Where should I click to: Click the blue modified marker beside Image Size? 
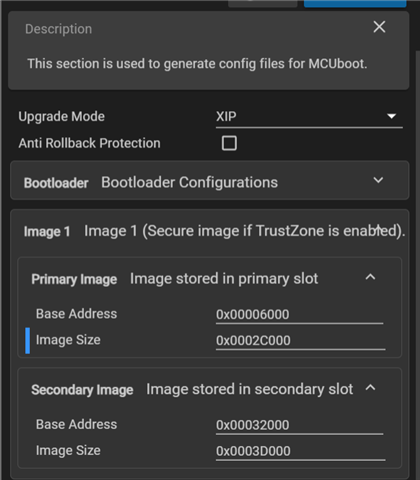click(28, 341)
